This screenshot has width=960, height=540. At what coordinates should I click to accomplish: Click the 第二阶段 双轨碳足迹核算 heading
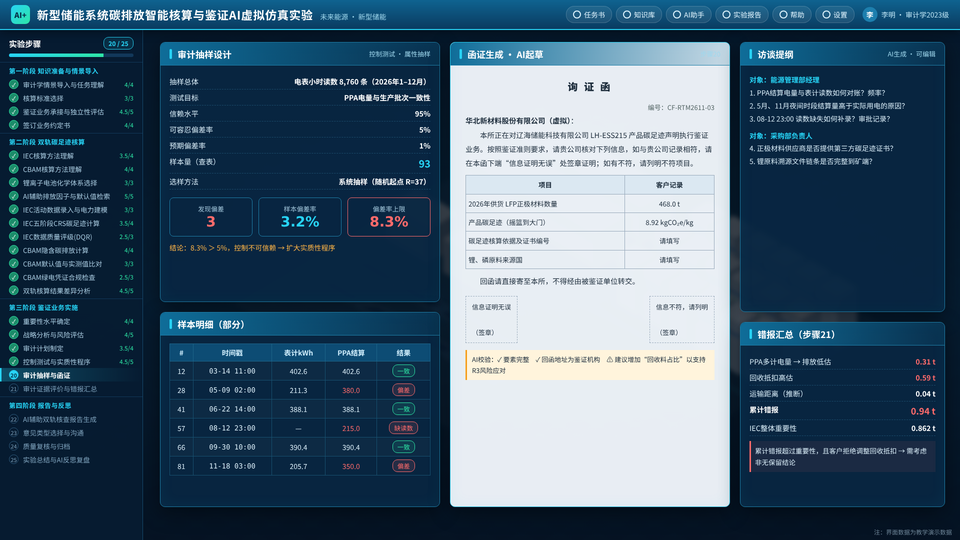click(47, 142)
